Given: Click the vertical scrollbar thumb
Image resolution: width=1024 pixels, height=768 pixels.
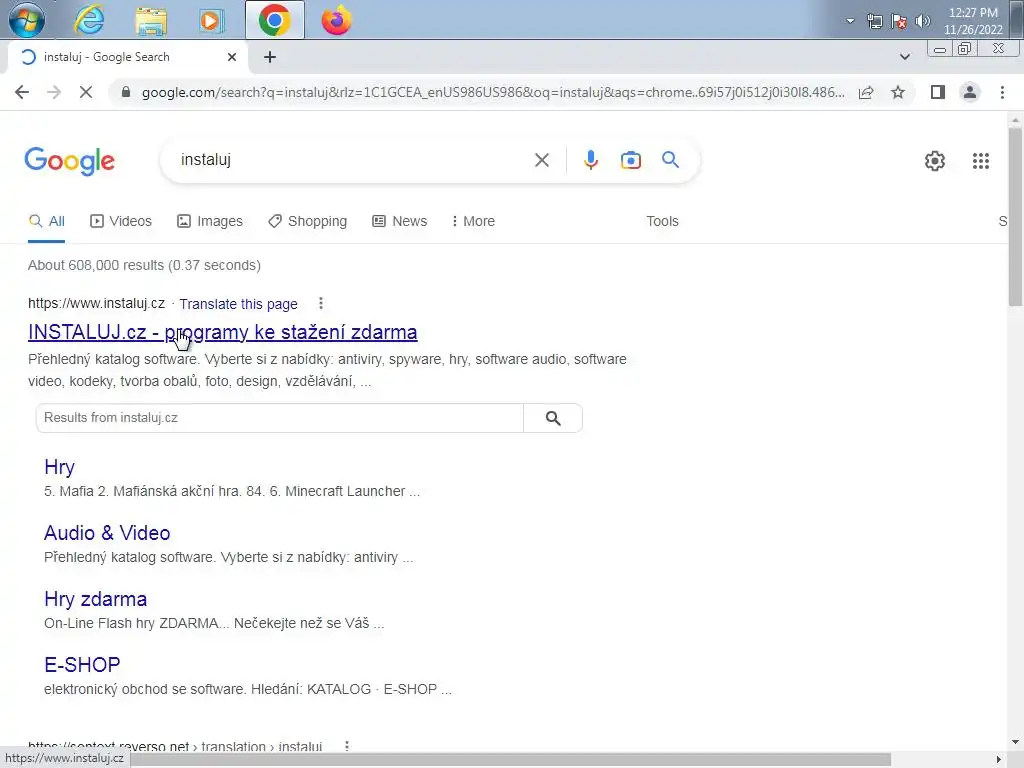Looking at the screenshot, I should (1015, 216).
